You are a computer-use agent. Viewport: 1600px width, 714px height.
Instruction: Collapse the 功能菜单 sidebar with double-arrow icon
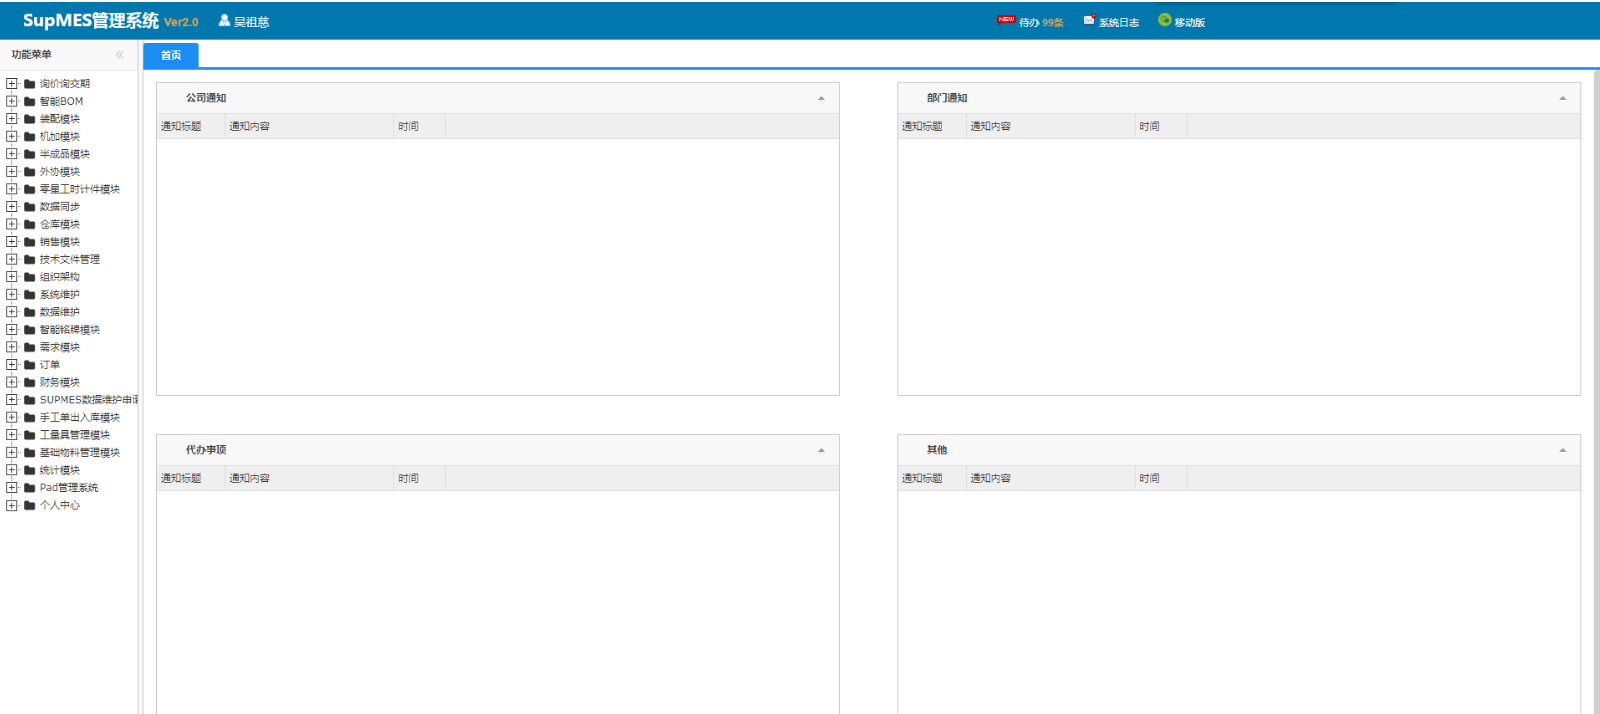[120, 55]
